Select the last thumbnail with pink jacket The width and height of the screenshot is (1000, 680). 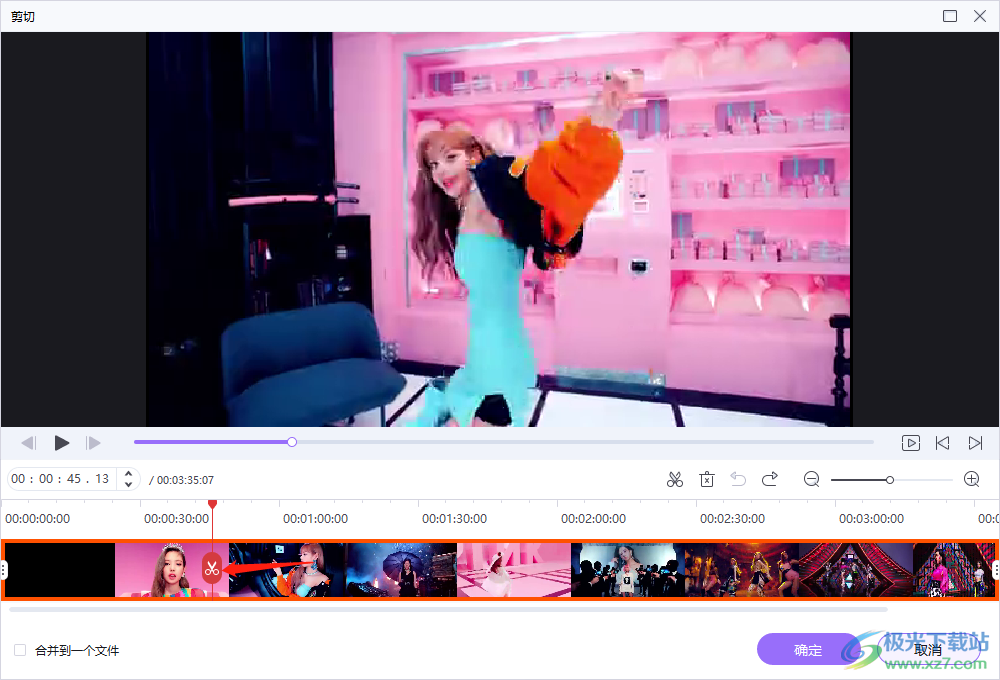[953, 570]
